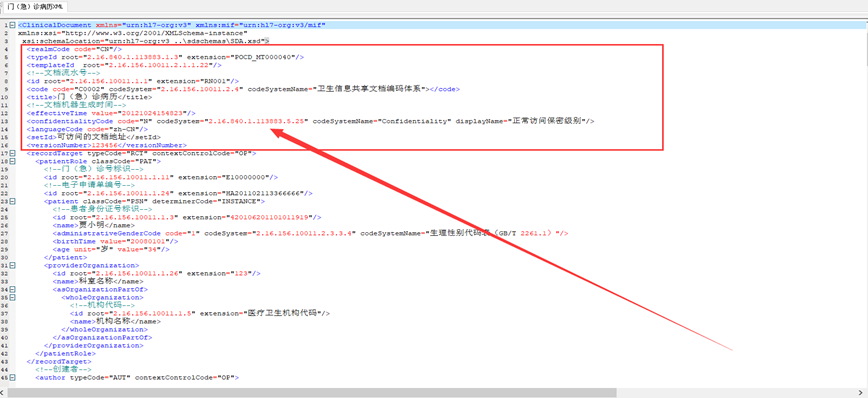The width and height of the screenshot is (868, 398).
Task: Click the id extension="RN001" line
Action: coord(132,81)
